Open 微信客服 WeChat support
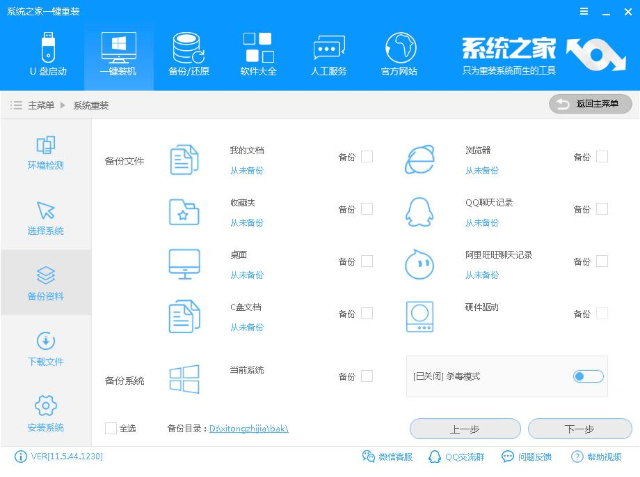Screen dimensions: 640x477 (x=387, y=457)
